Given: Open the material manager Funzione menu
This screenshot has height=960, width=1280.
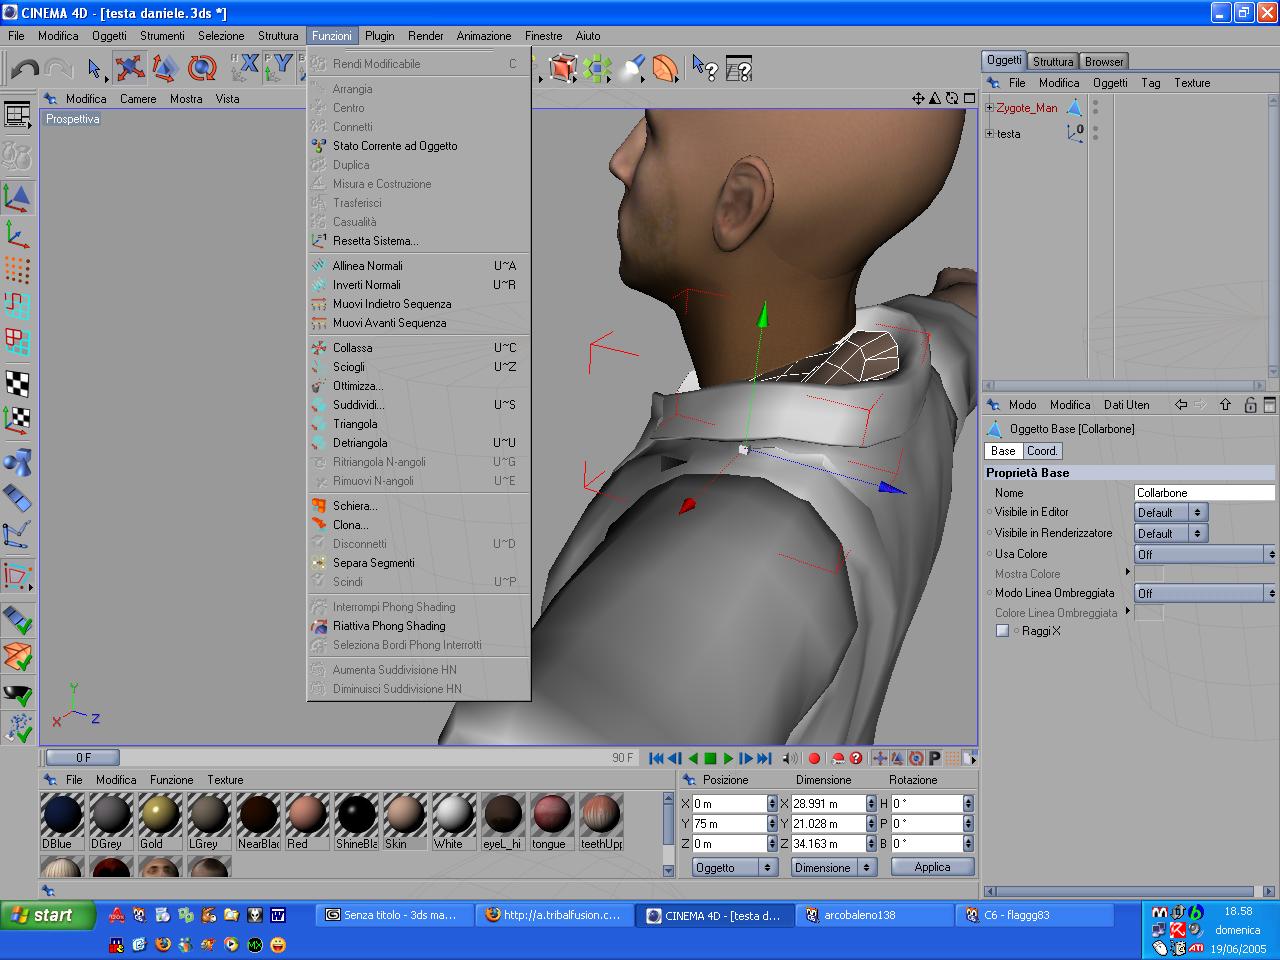Looking at the screenshot, I should (172, 780).
